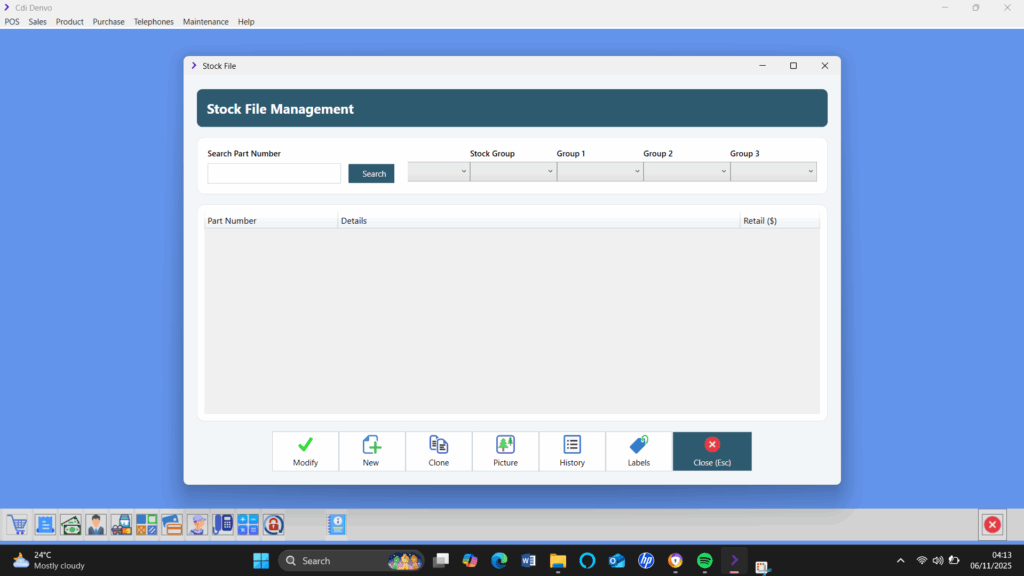Expand the Stock Group dropdown
Image resolution: width=1024 pixels, height=576 pixels.
click(x=512, y=172)
